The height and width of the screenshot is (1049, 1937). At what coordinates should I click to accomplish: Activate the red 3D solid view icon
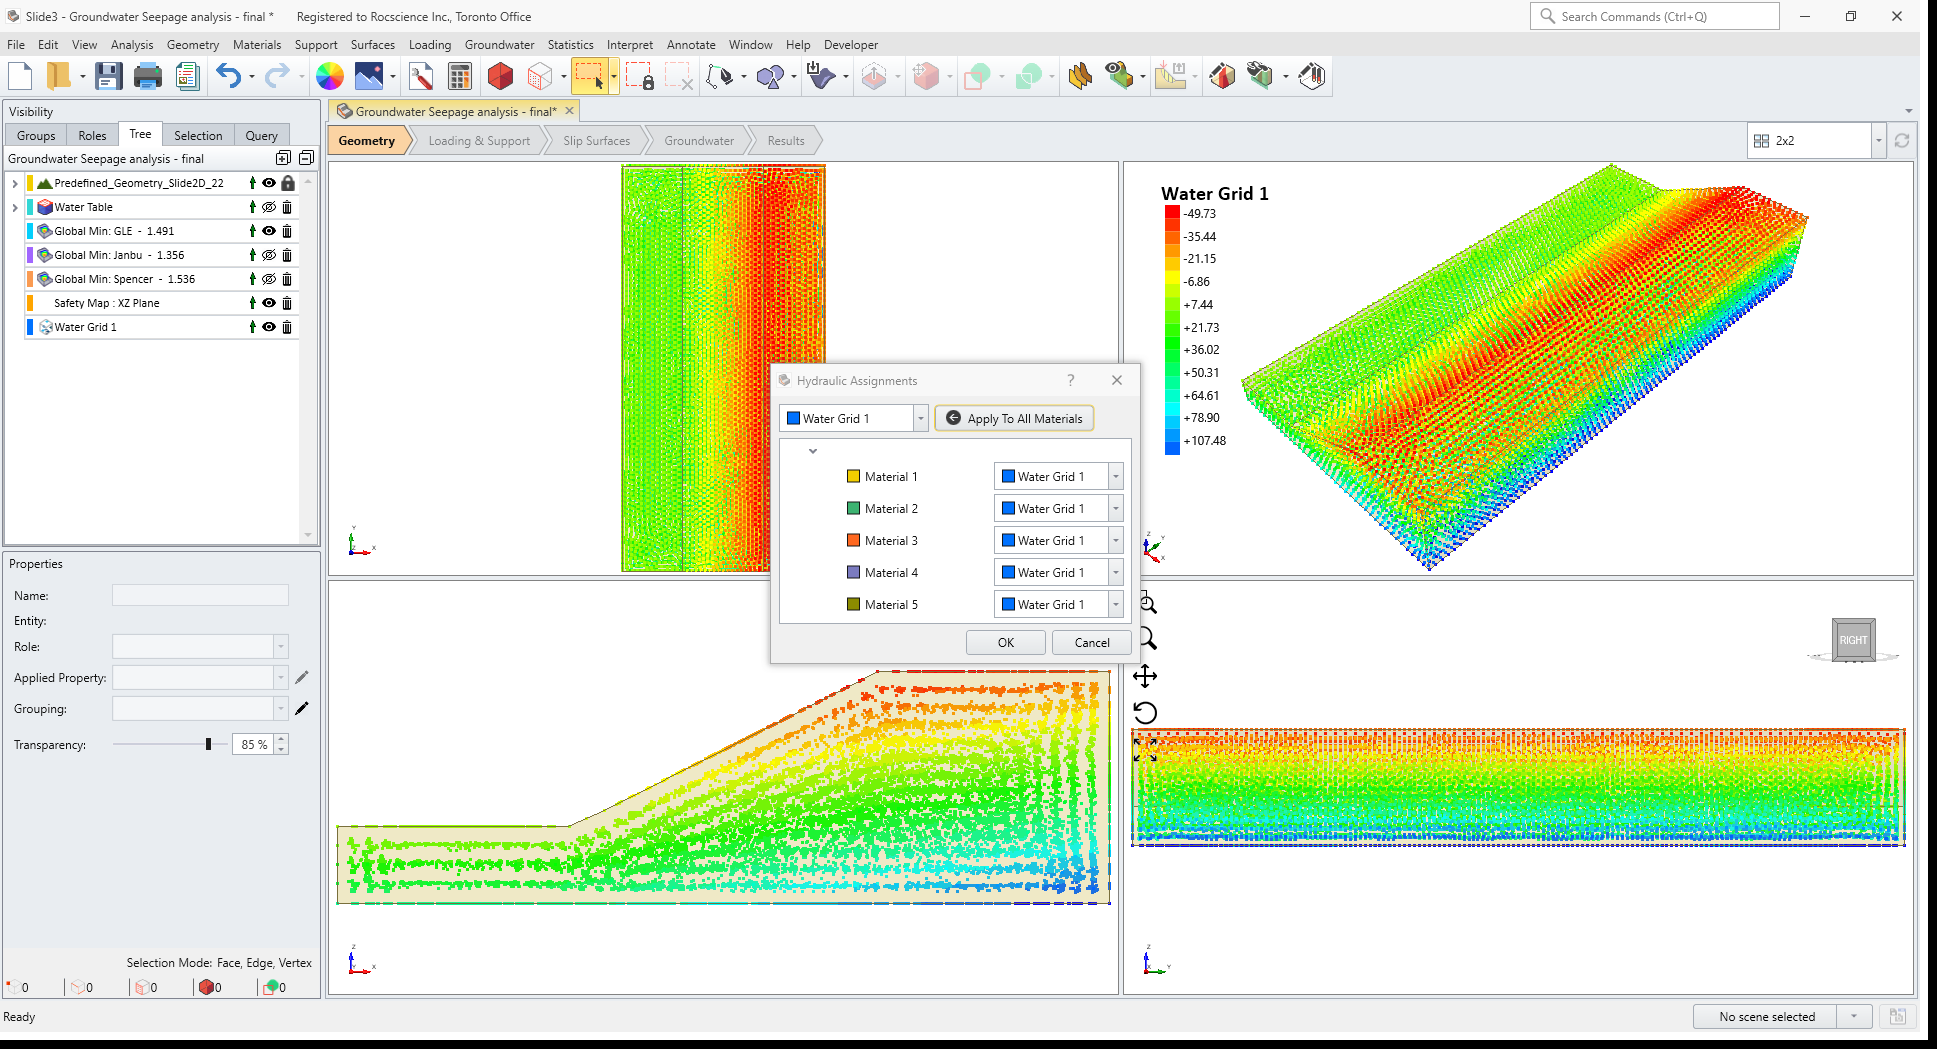[500, 76]
